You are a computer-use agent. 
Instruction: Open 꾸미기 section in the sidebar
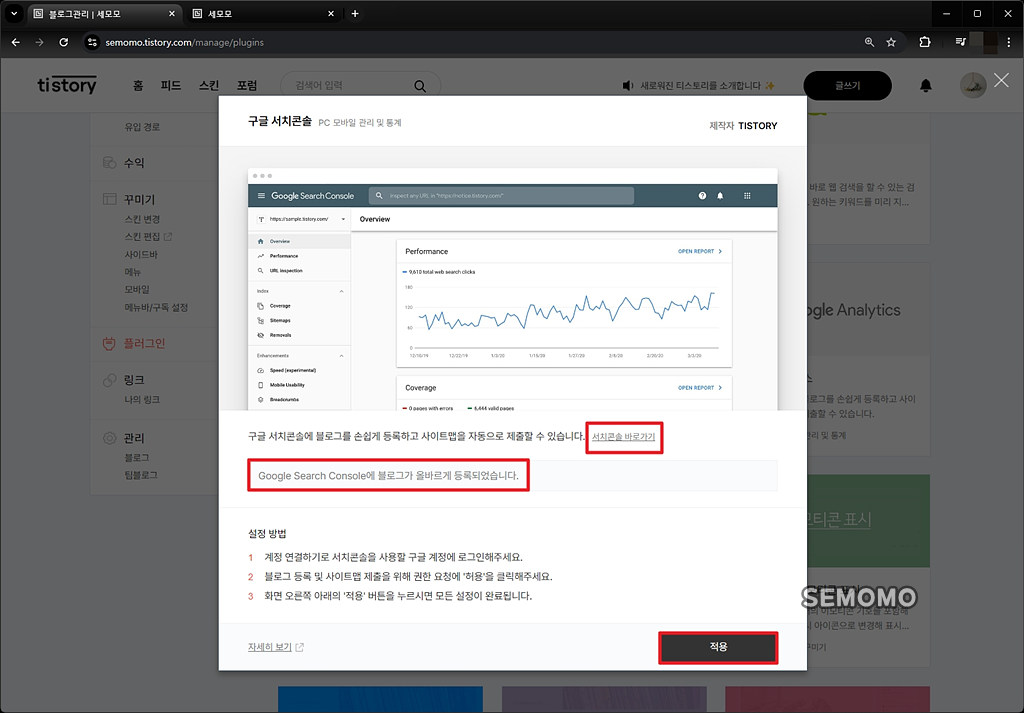[x=139, y=199]
